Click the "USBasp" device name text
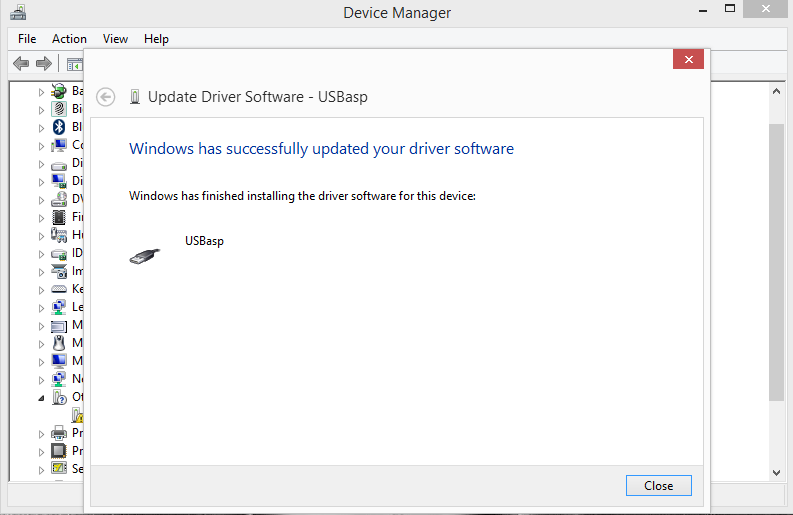 [x=204, y=241]
